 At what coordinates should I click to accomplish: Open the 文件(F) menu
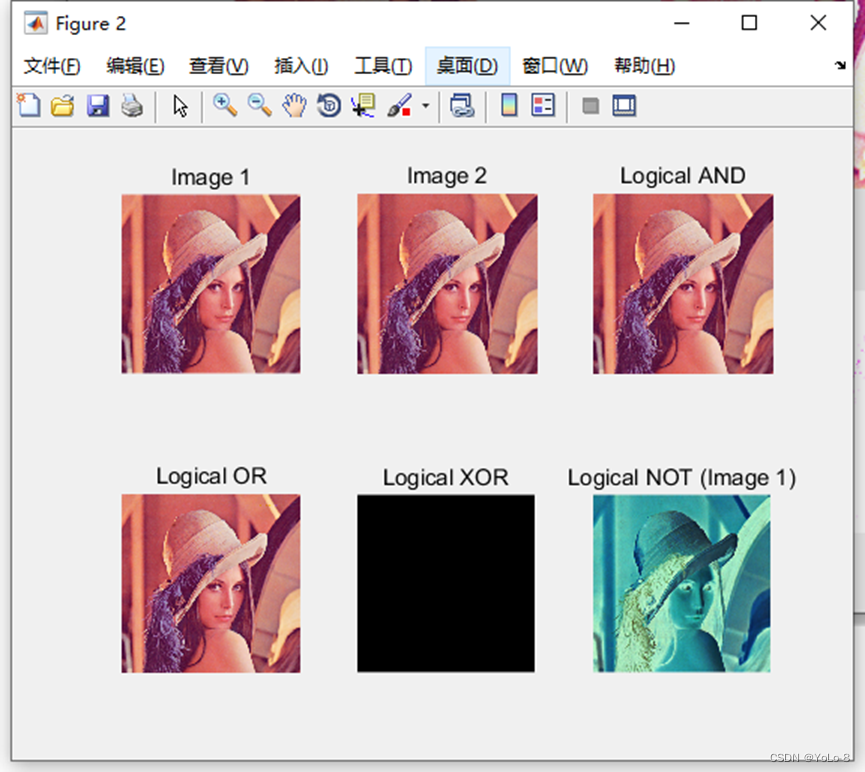52,66
